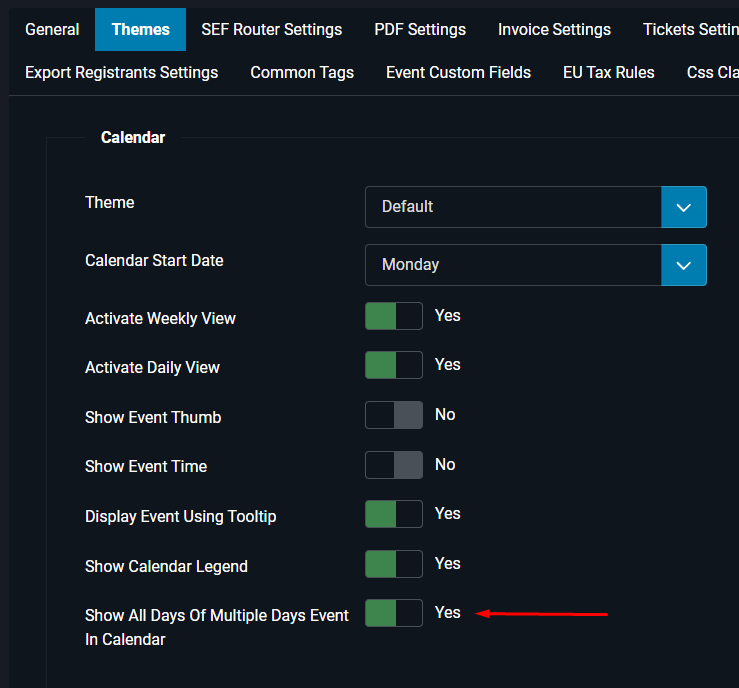Click the Activate Weekly View label

[160, 319]
